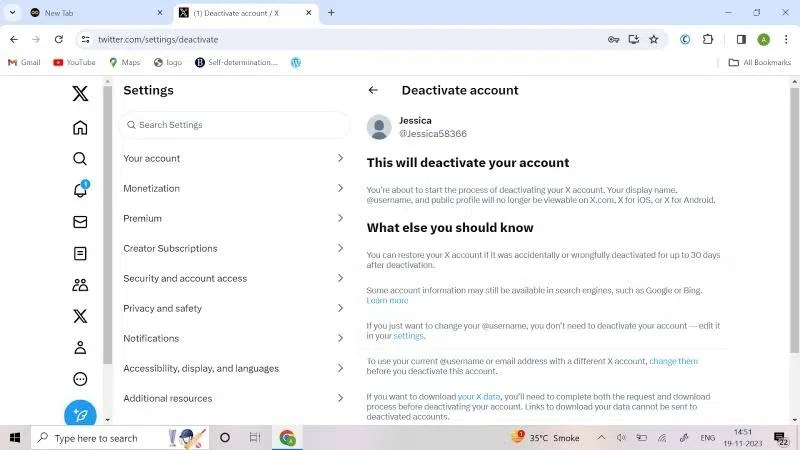Viewport: 800px width, 450px height.
Task: Click the settings link in username paragraph
Action: coord(408,336)
